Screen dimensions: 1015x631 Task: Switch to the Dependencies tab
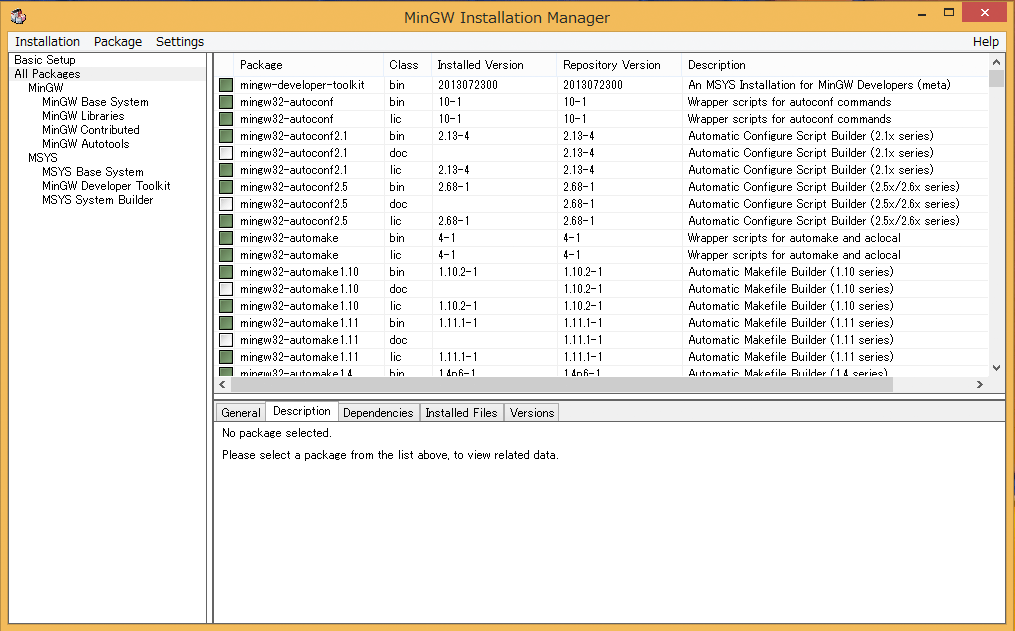[x=378, y=413]
